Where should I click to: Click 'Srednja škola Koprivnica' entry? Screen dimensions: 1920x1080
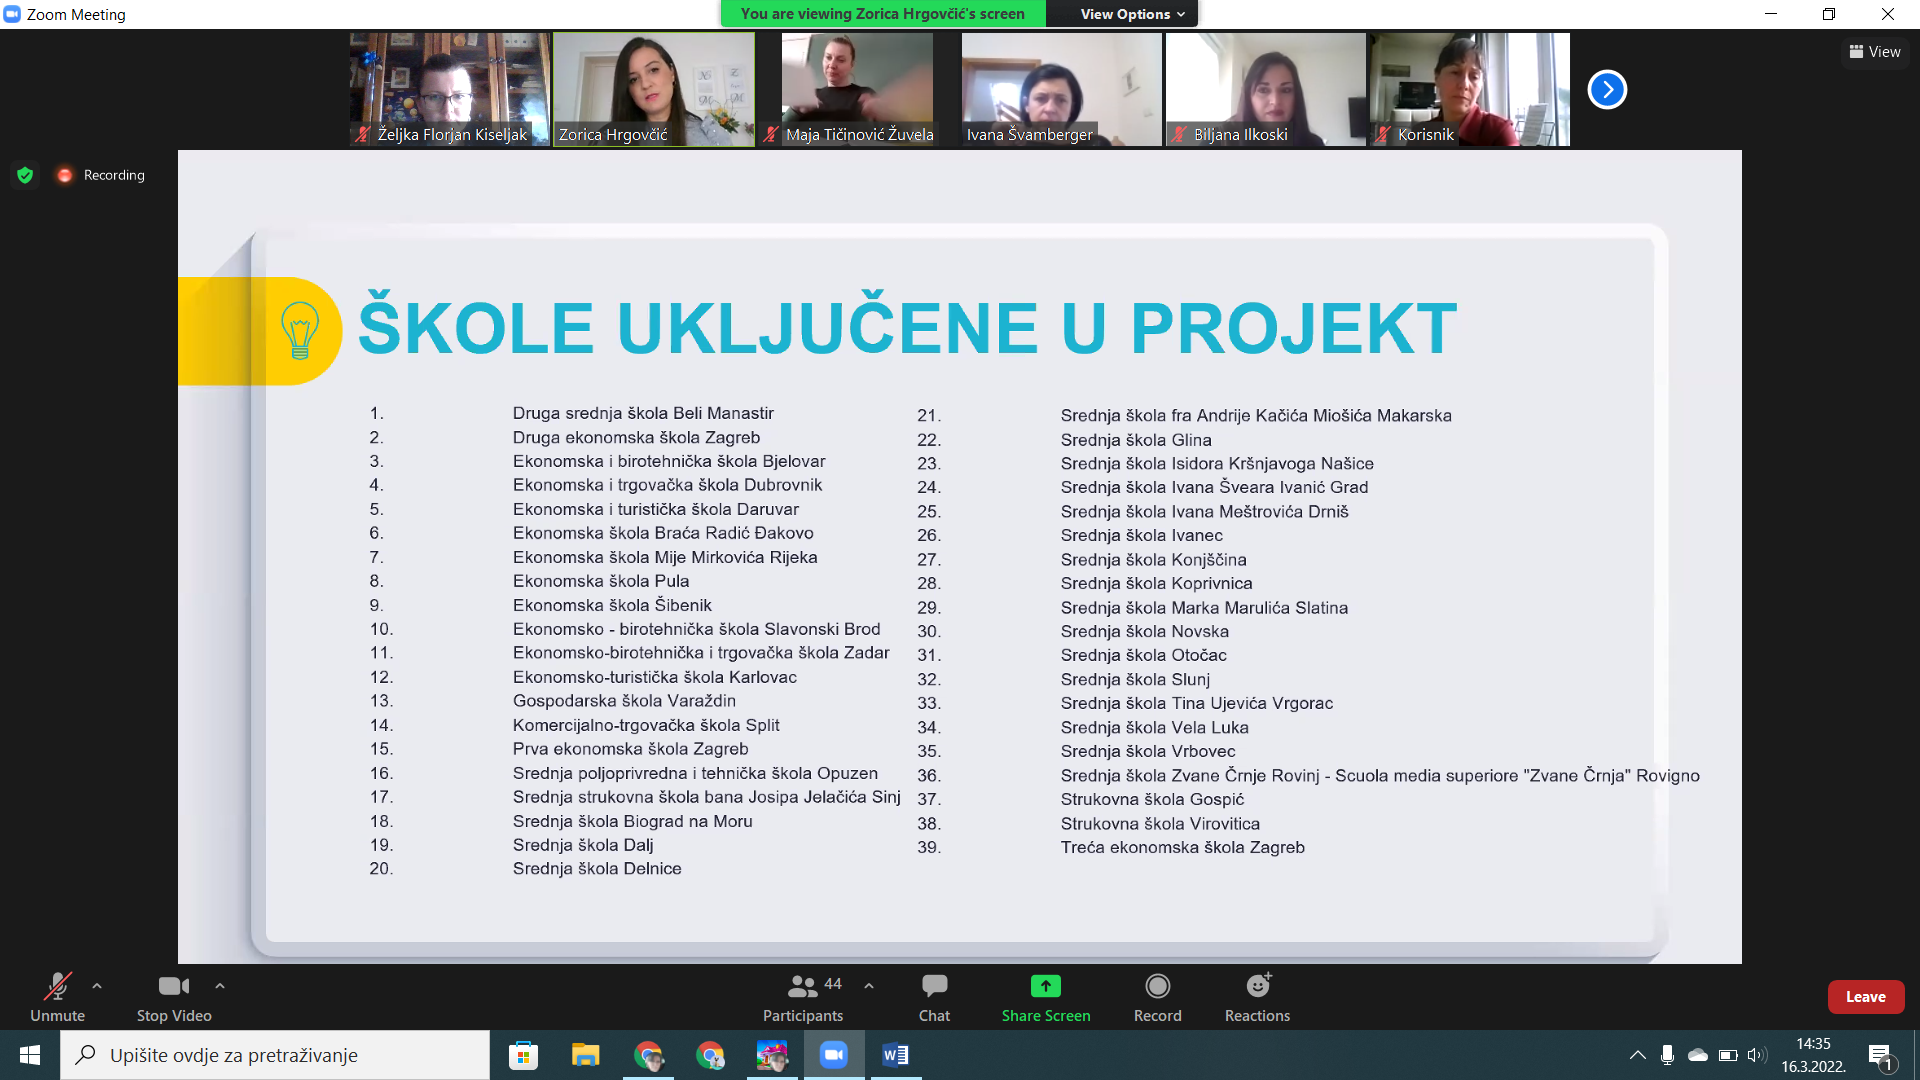pyautogui.click(x=1156, y=583)
